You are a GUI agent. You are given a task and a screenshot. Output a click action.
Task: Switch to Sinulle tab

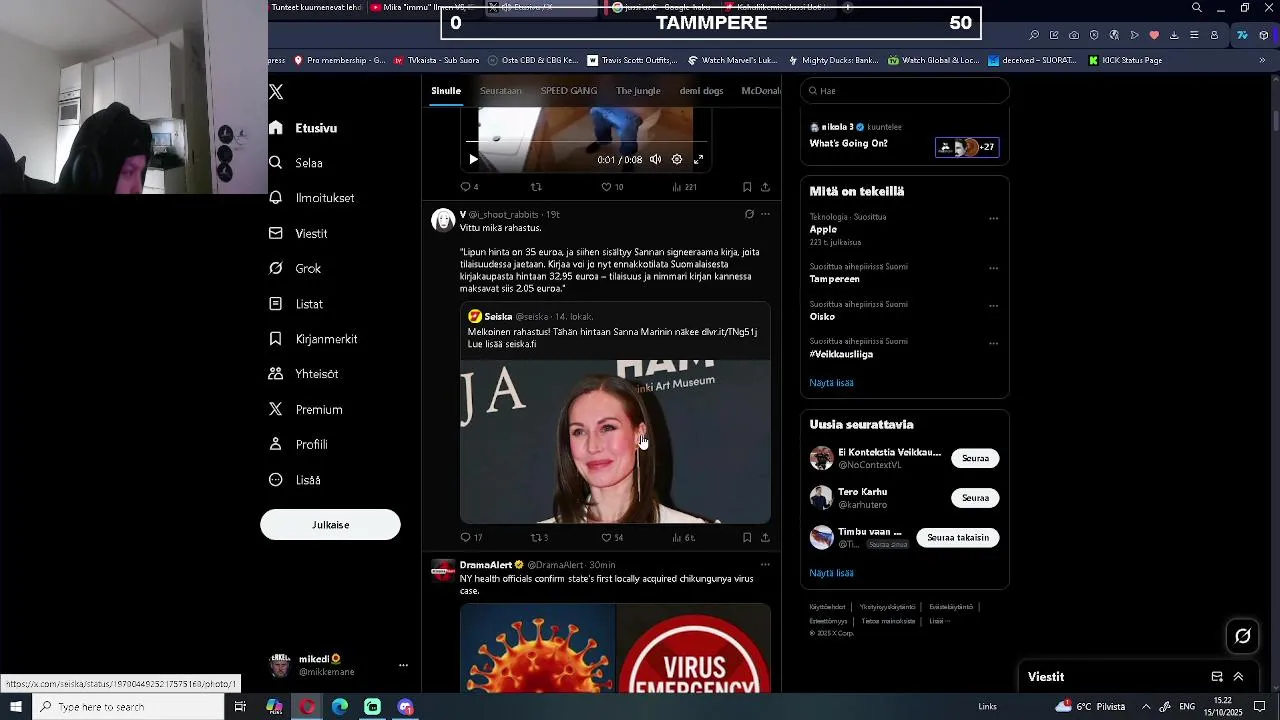[446, 91]
